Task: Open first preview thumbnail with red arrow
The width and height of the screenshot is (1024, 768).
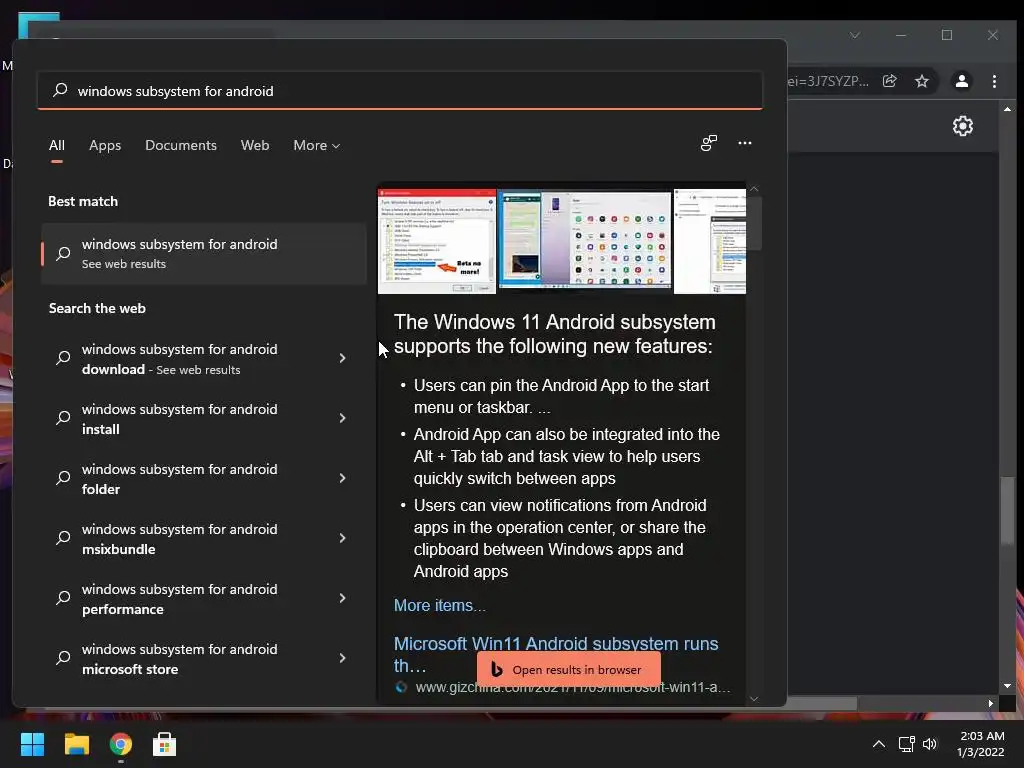Action: (437, 241)
